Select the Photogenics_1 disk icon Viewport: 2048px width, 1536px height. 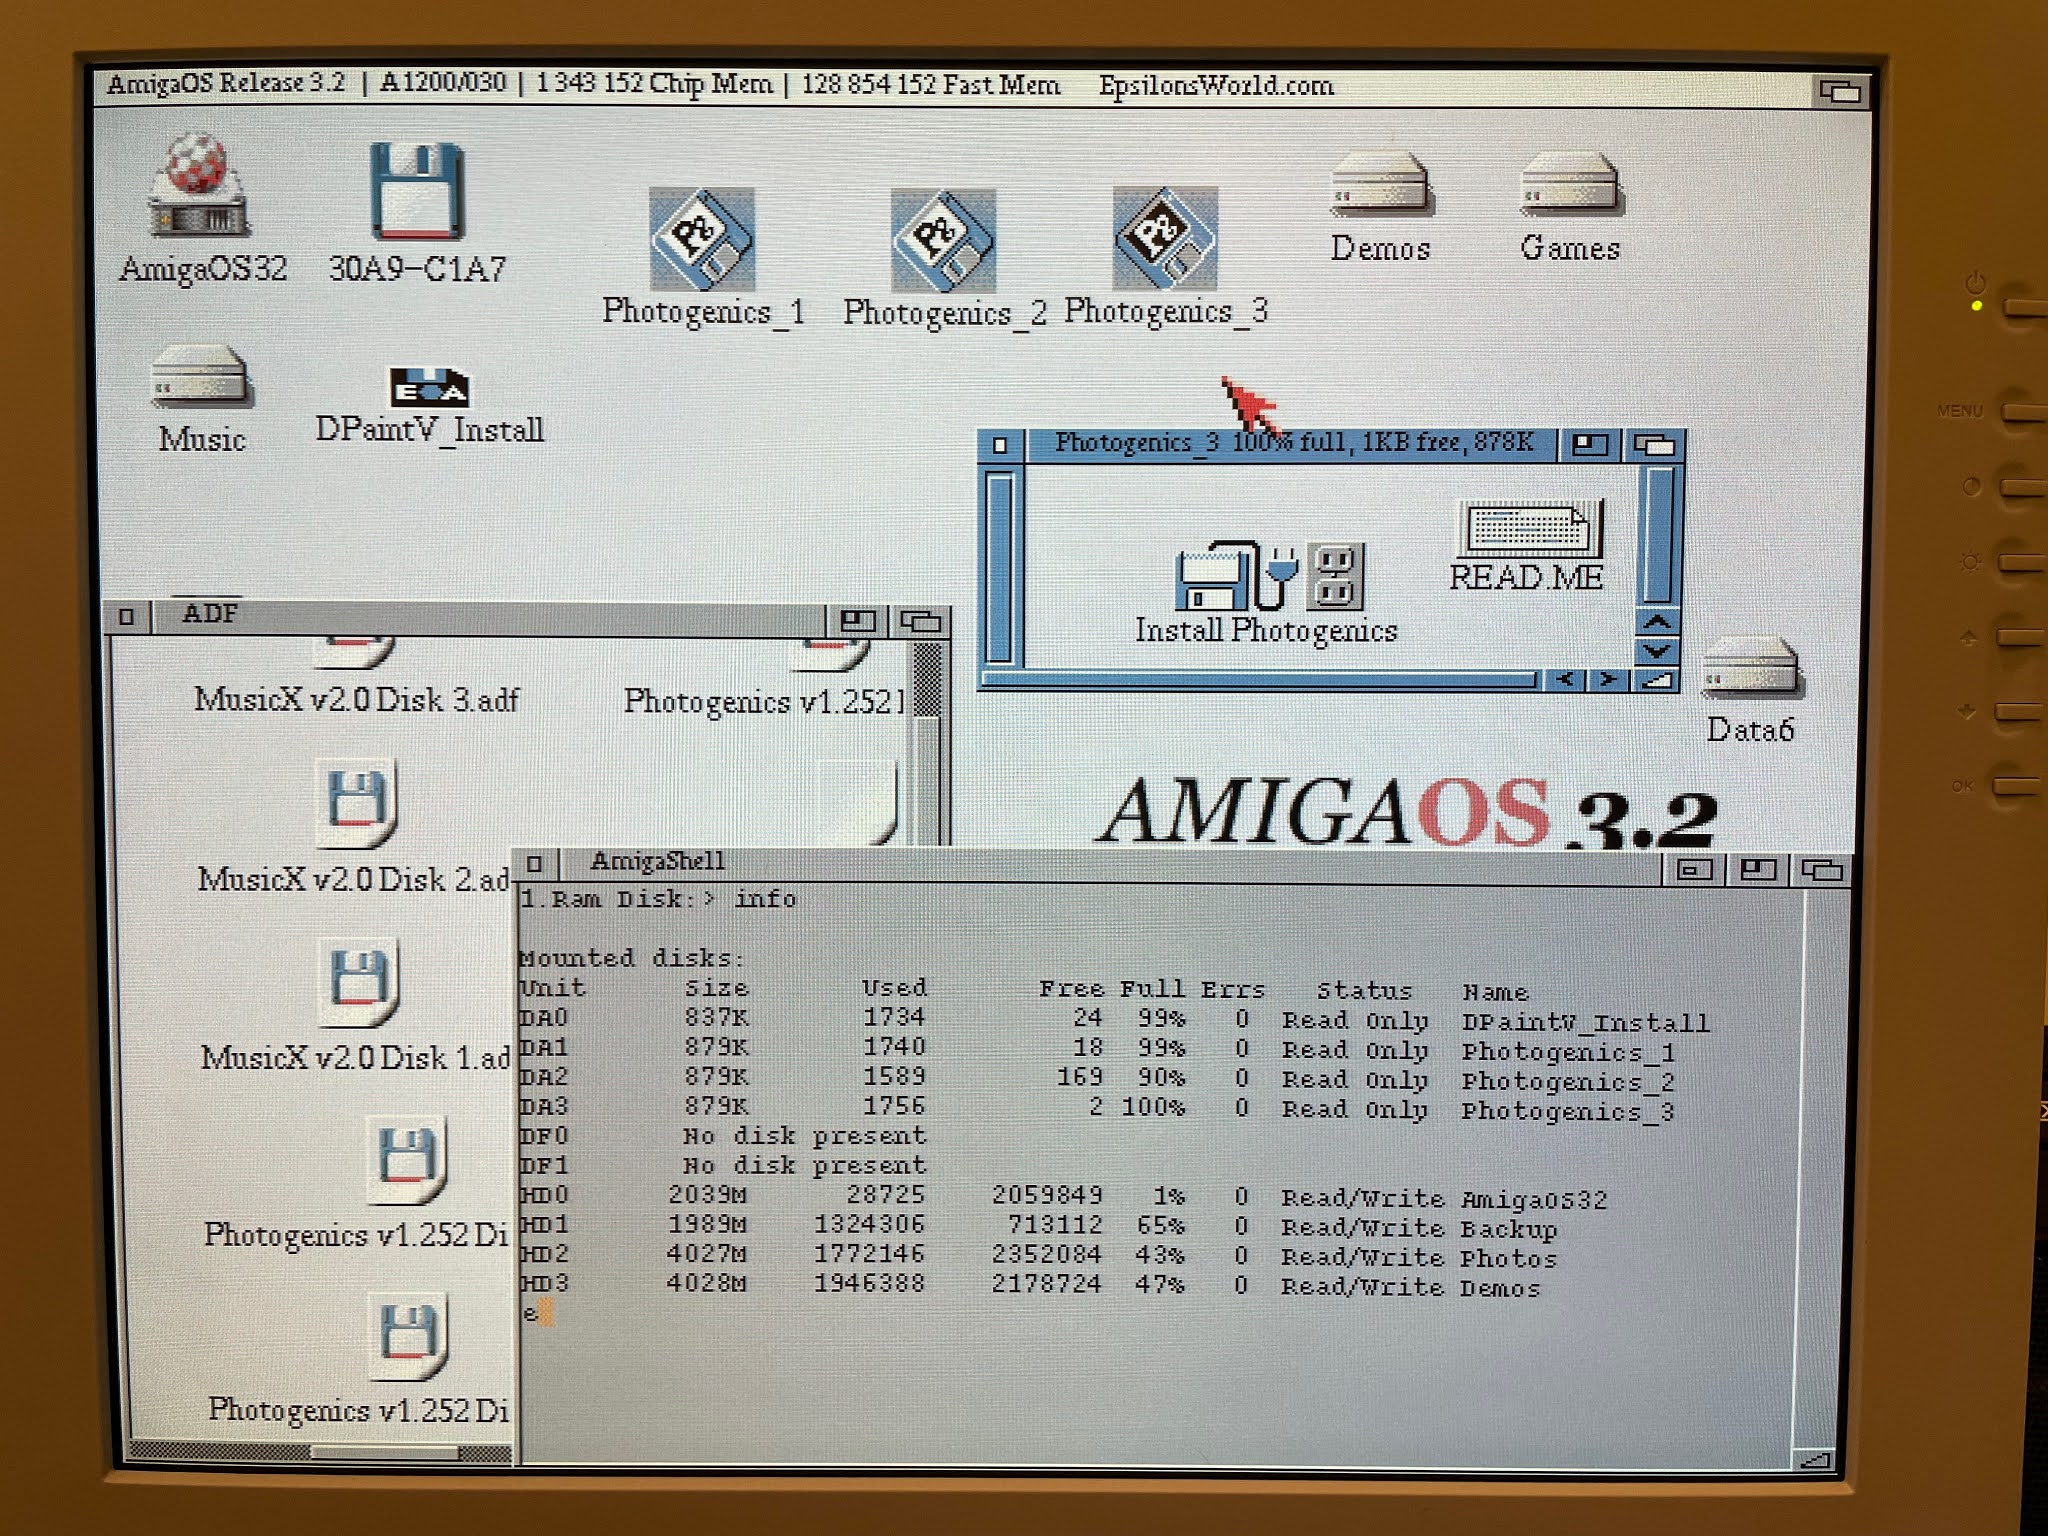702,239
